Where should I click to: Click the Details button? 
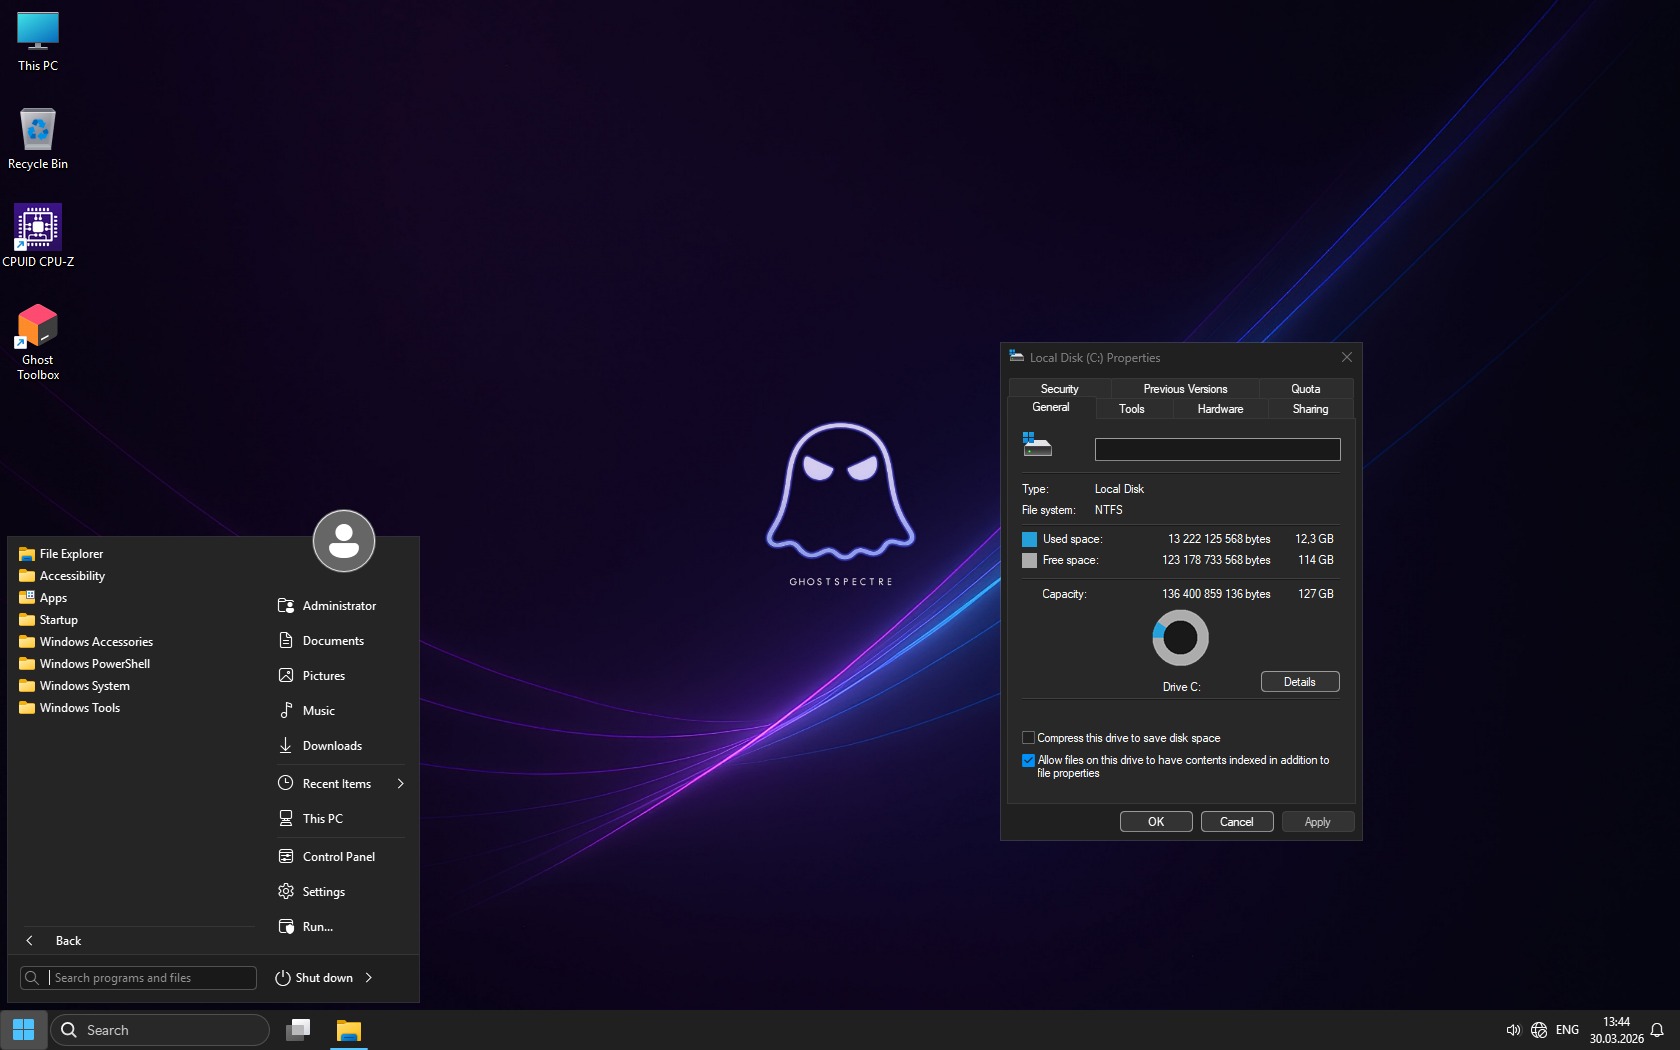click(x=1299, y=682)
